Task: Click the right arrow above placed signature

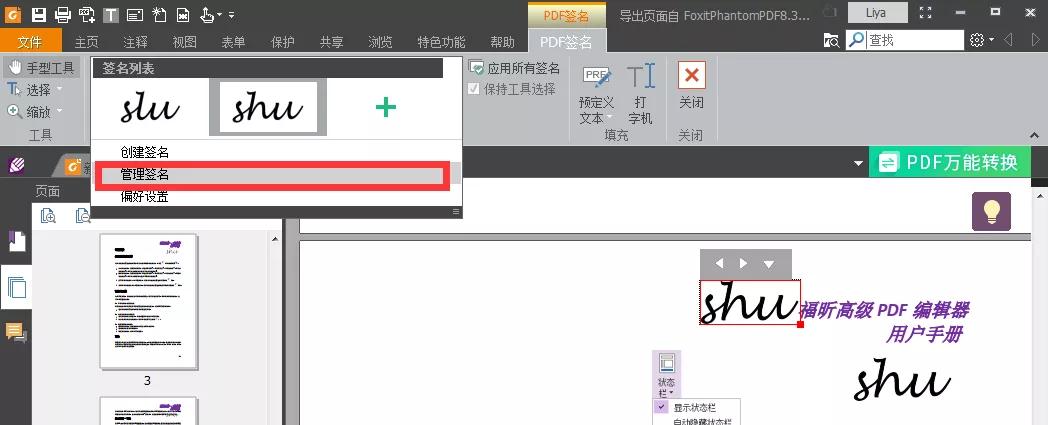Action: (x=743, y=263)
